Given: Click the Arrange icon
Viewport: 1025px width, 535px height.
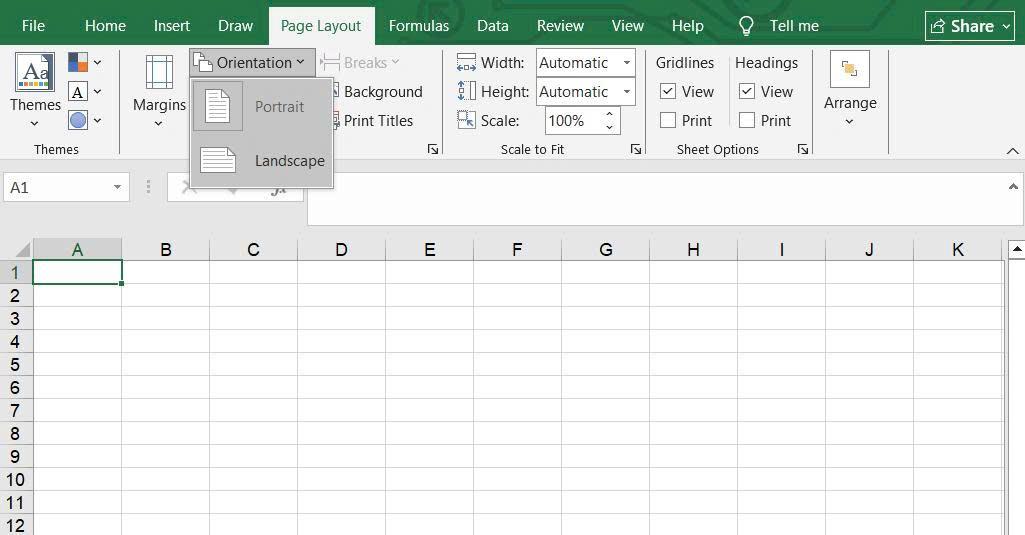Looking at the screenshot, I should tap(849, 69).
